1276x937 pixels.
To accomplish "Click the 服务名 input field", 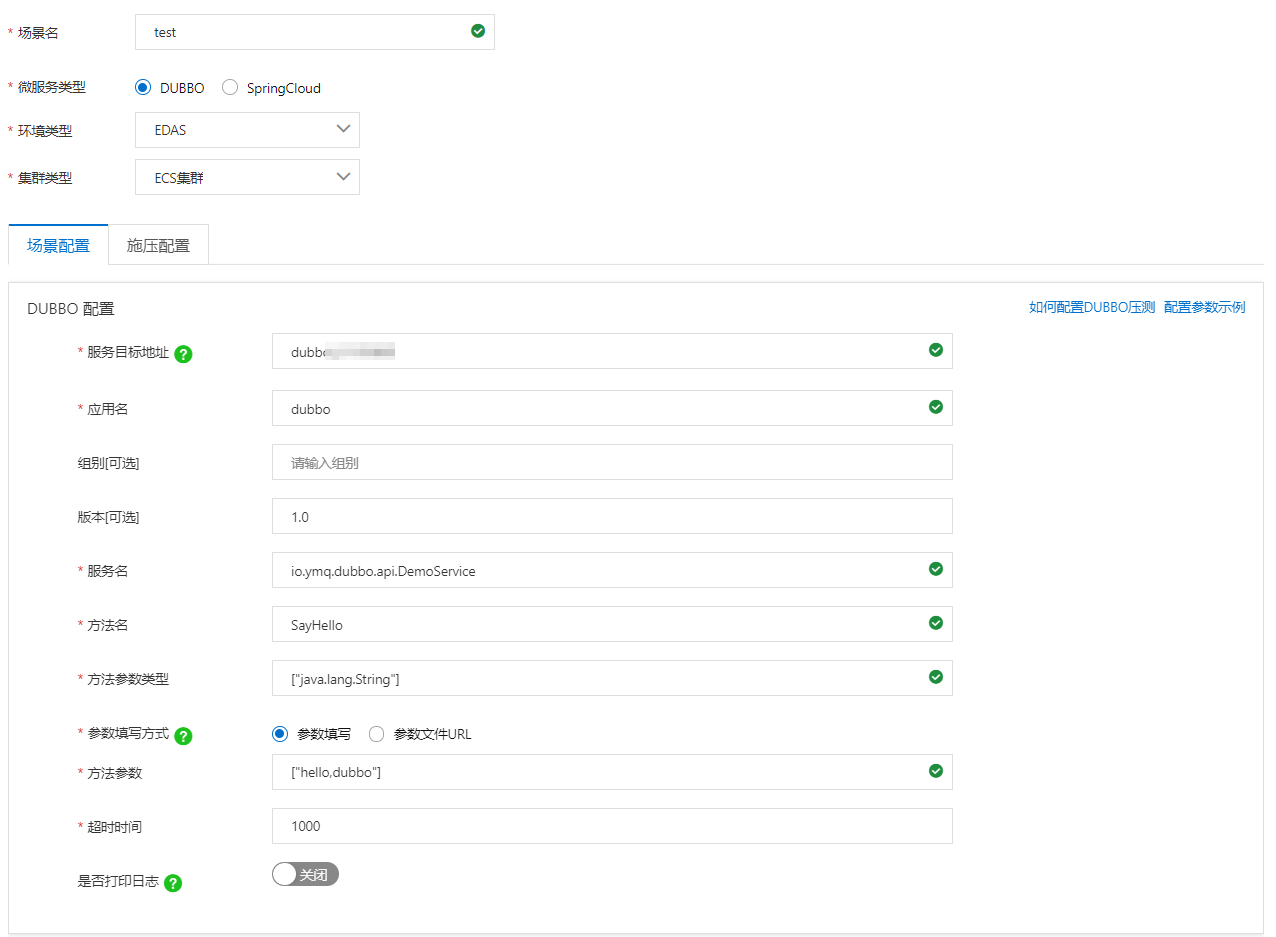I will pos(612,570).
